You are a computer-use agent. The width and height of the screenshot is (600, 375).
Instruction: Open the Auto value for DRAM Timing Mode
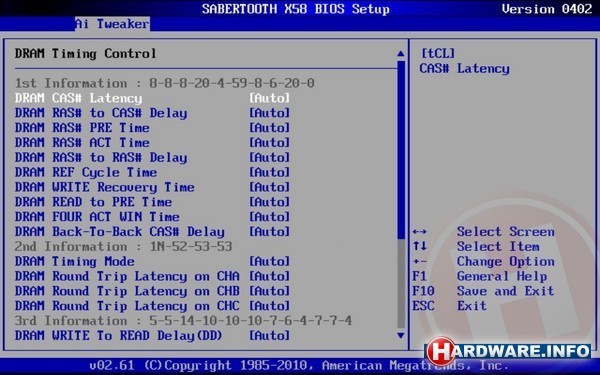[x=269, y=261]
